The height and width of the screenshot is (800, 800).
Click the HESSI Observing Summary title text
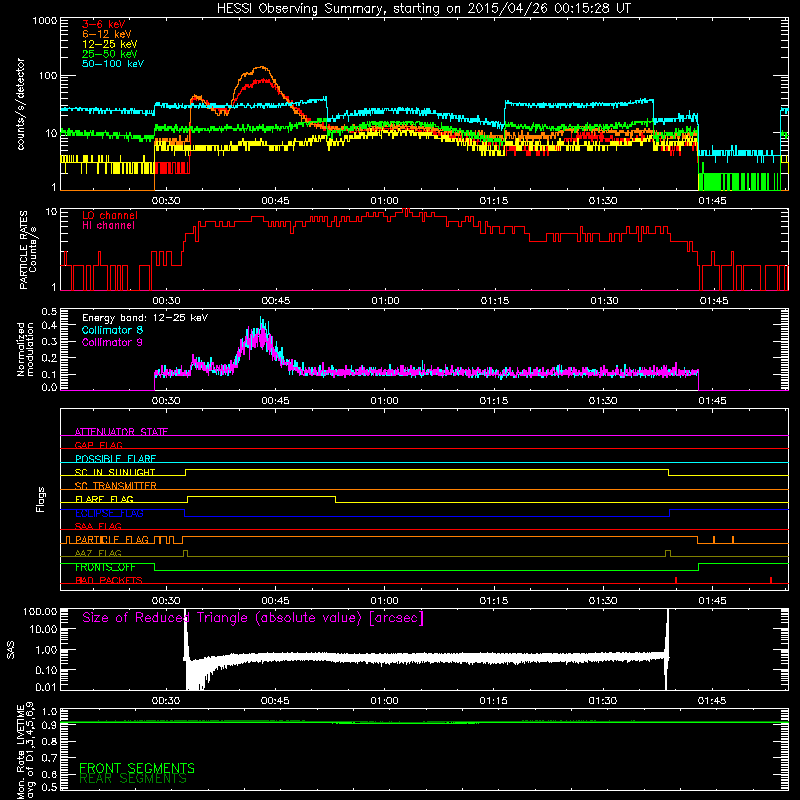pyautogui.click(x=424, y=9)
